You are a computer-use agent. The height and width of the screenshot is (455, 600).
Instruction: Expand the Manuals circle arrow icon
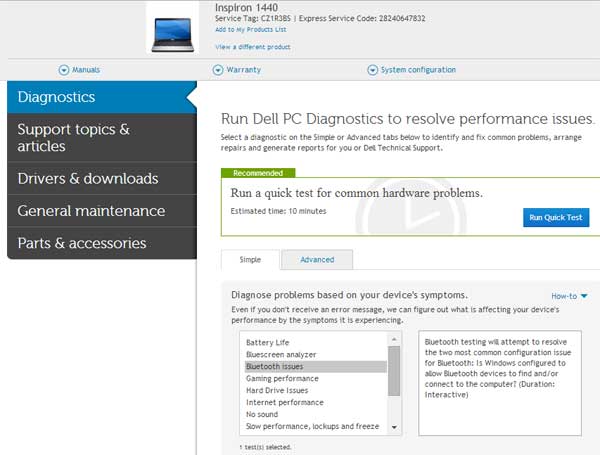(x=64, y=70)
